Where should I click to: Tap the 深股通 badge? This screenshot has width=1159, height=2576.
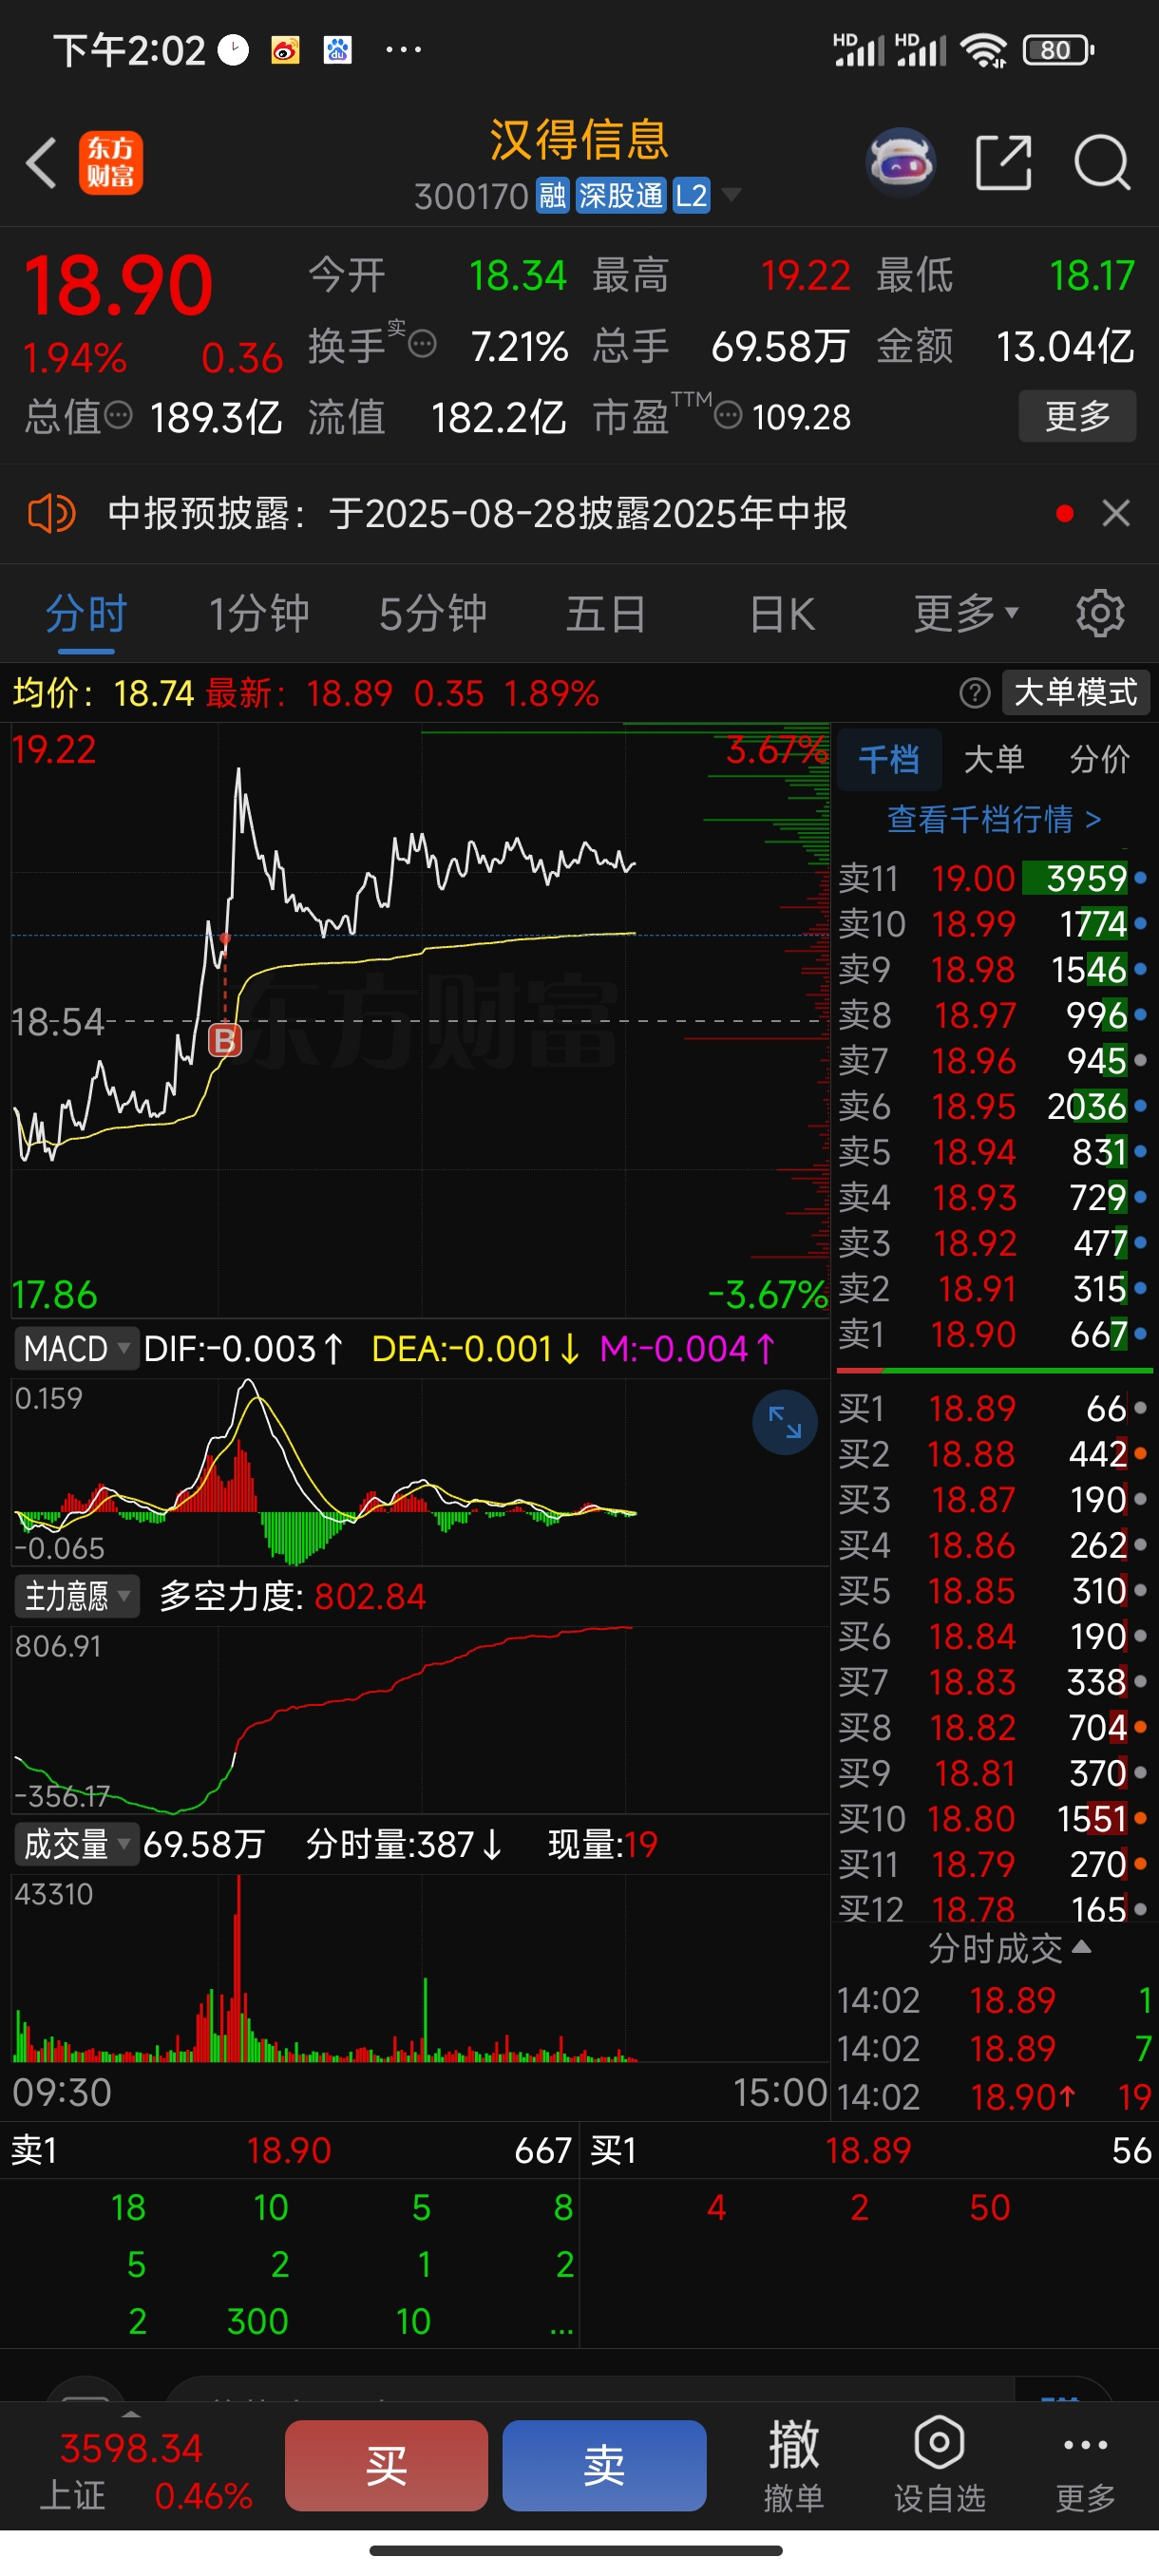[x=621, y=196]
